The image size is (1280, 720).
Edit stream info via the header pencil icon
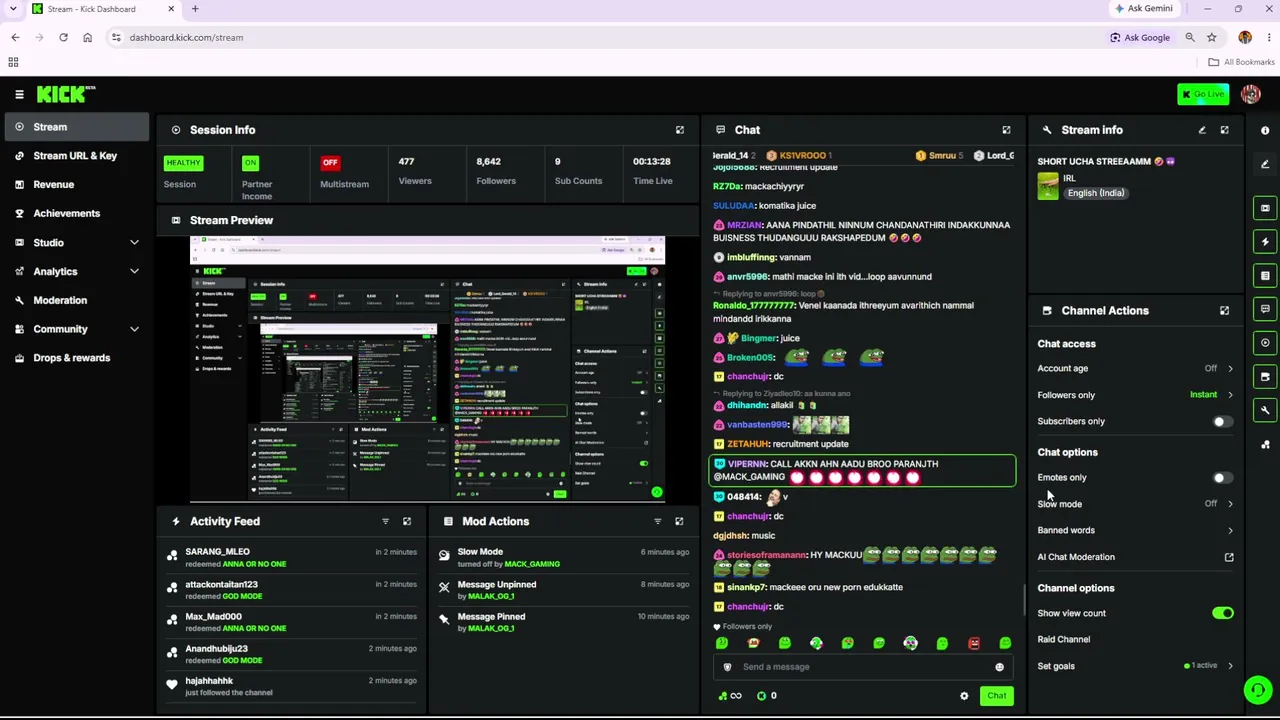(x=1202, y=130)
